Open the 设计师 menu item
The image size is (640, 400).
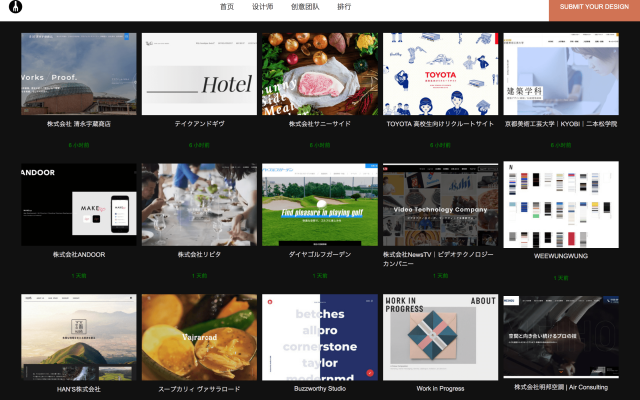(x=262, y=7)
